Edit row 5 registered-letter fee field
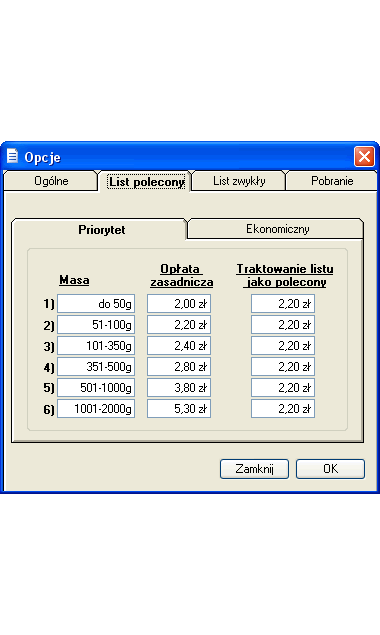 click(x=283, y=388)
